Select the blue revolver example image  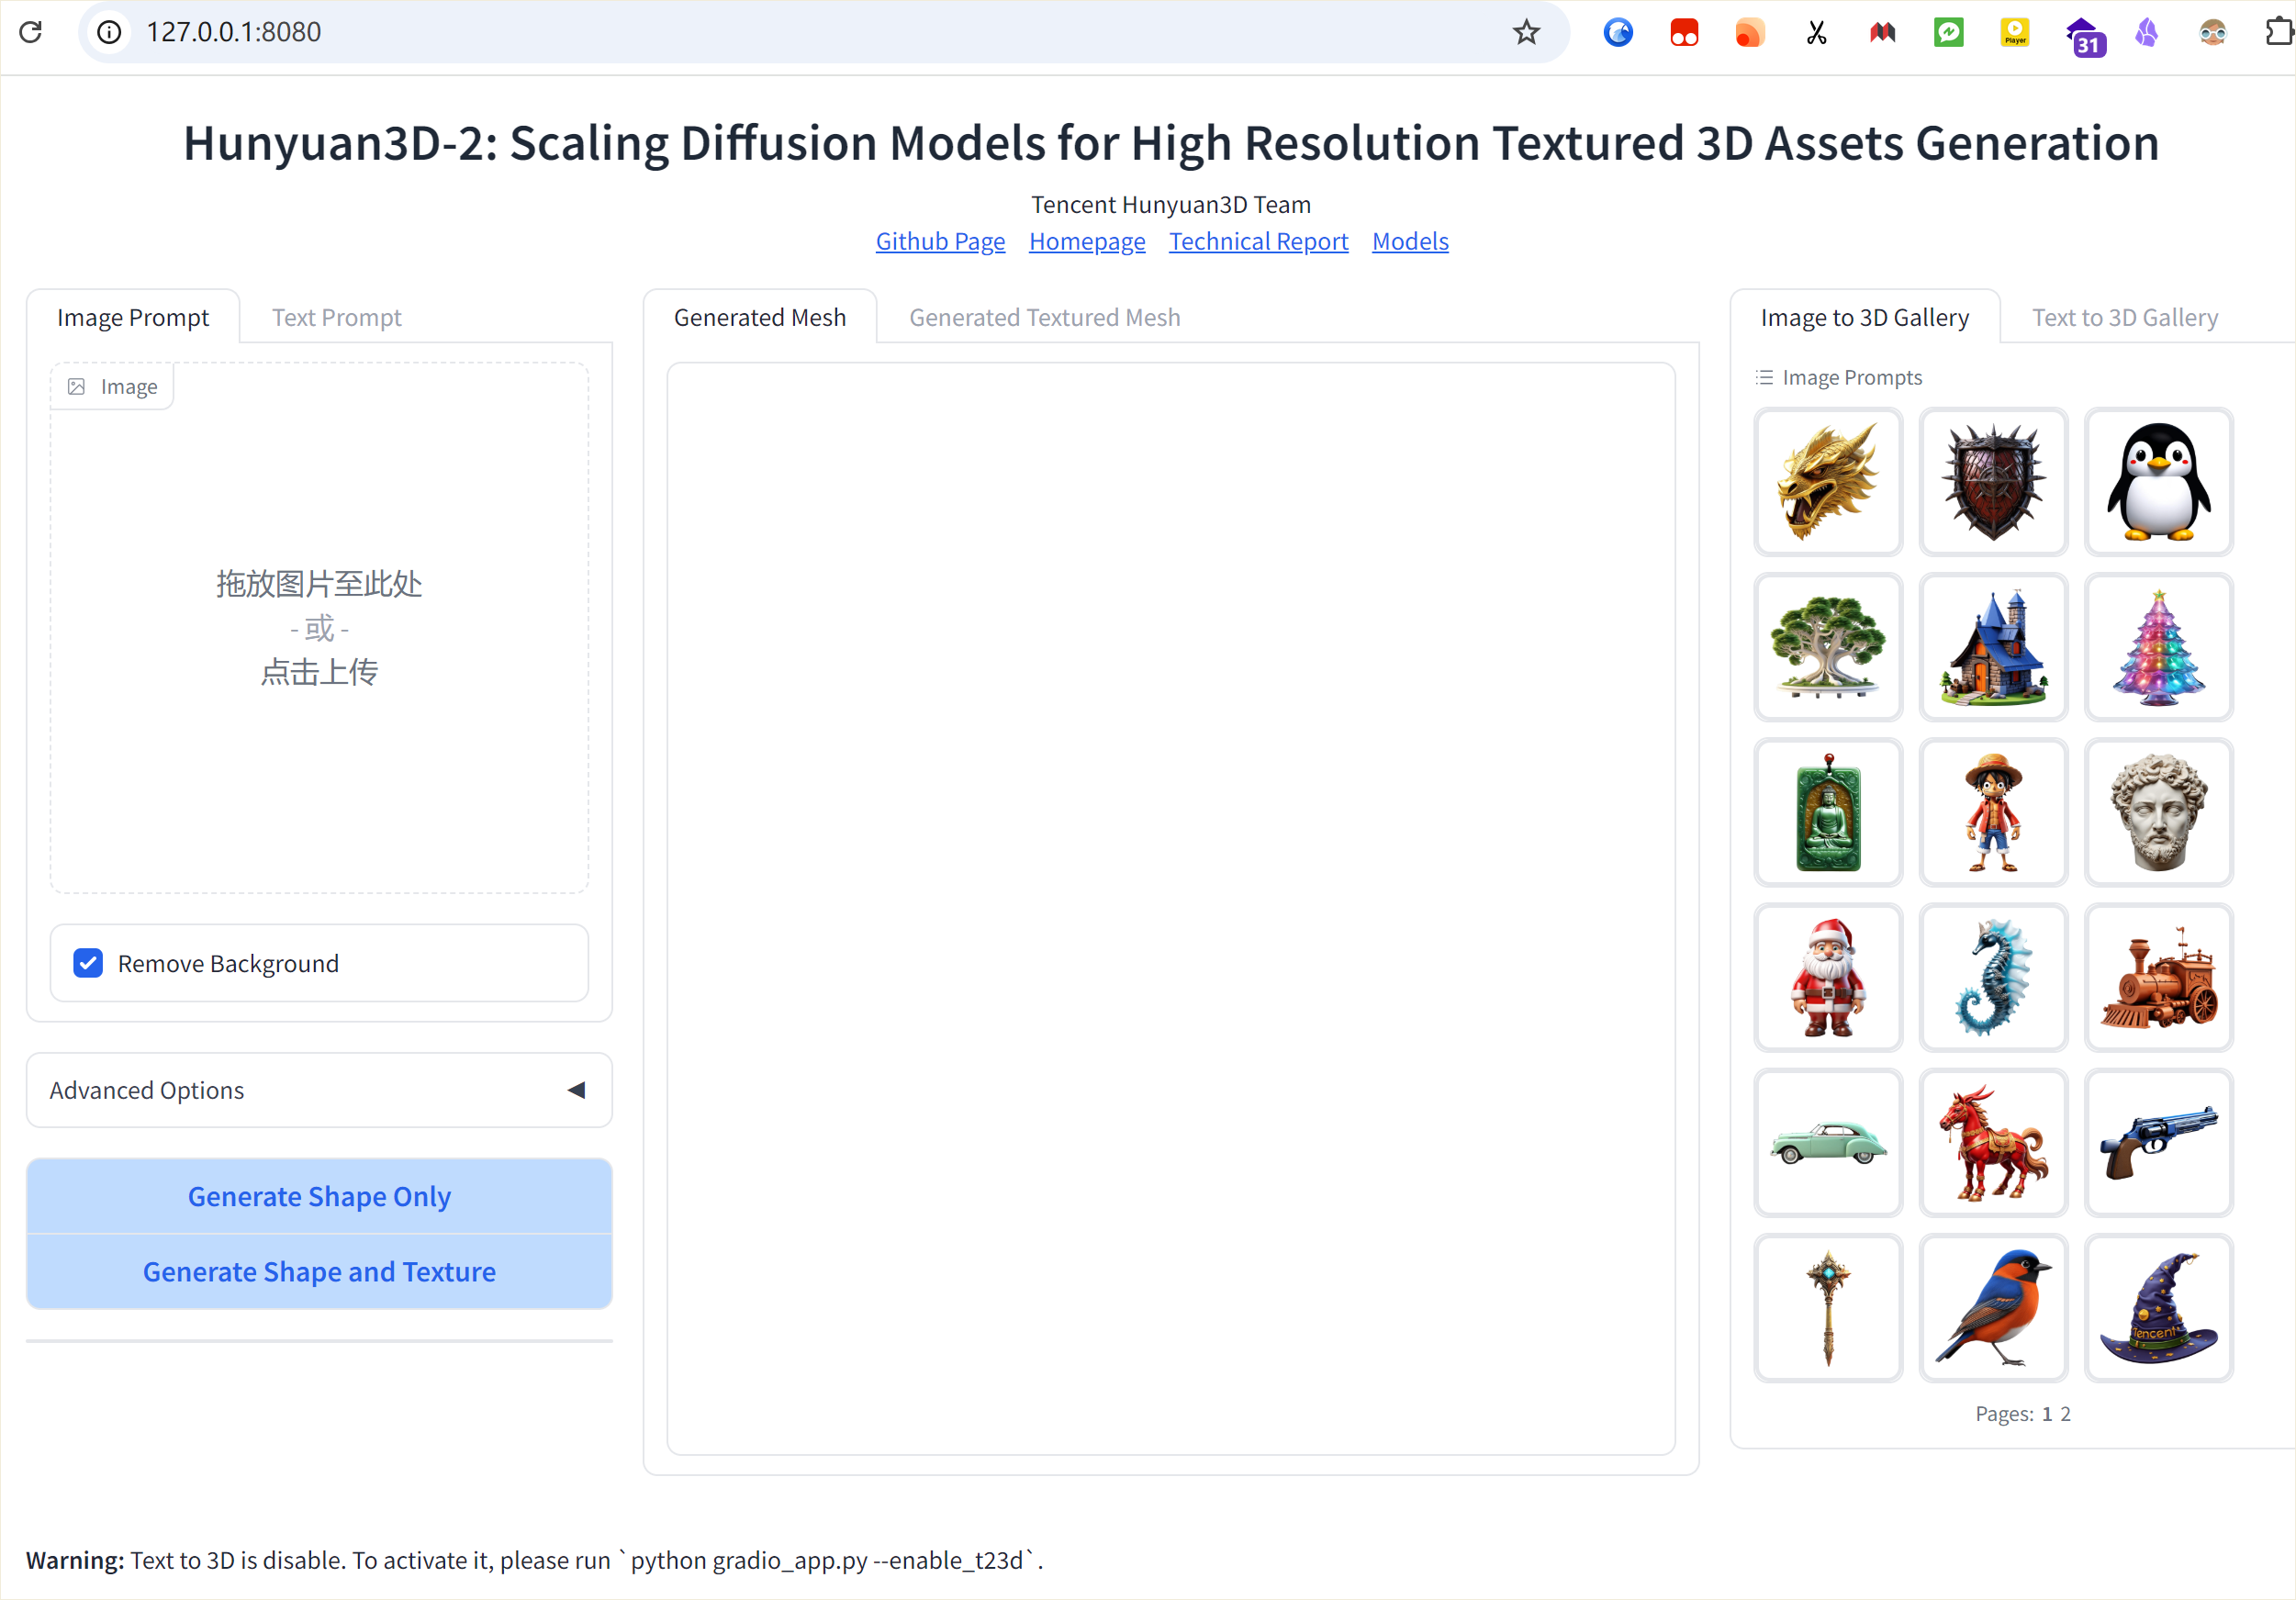pyautogui.click(x=2158, y=1142)
